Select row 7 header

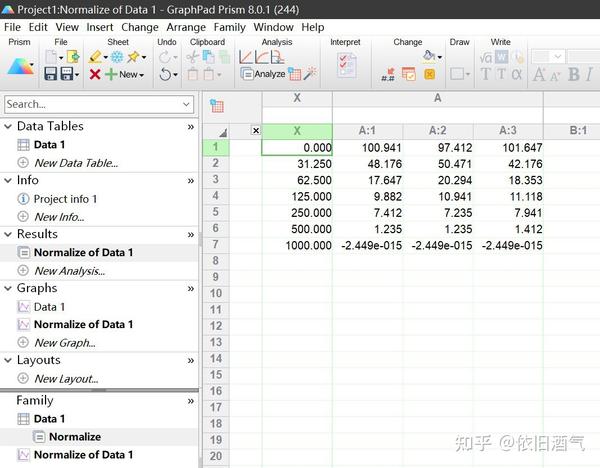[215, 244]
